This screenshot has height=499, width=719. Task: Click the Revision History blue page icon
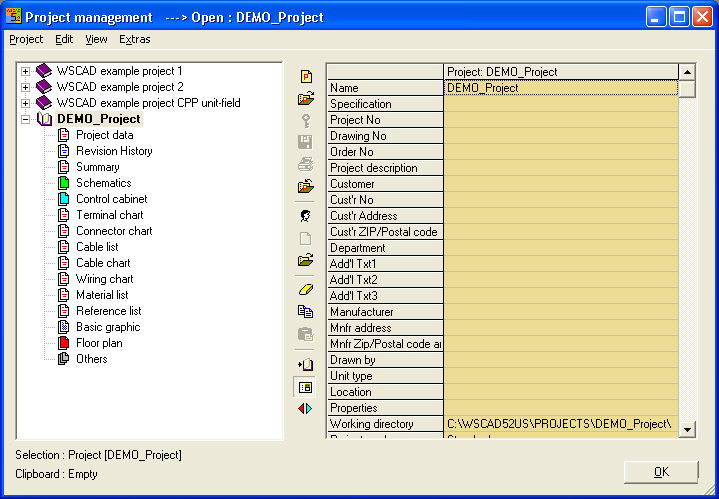coord(64,151)
